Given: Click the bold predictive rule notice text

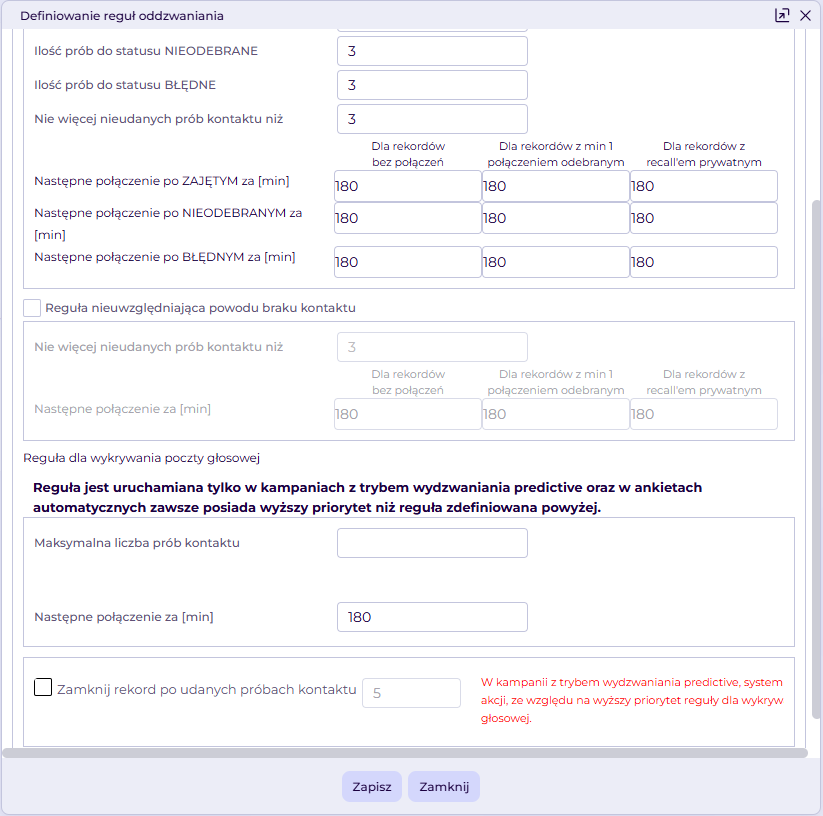Looking at the screenshot, I should 367,497.
